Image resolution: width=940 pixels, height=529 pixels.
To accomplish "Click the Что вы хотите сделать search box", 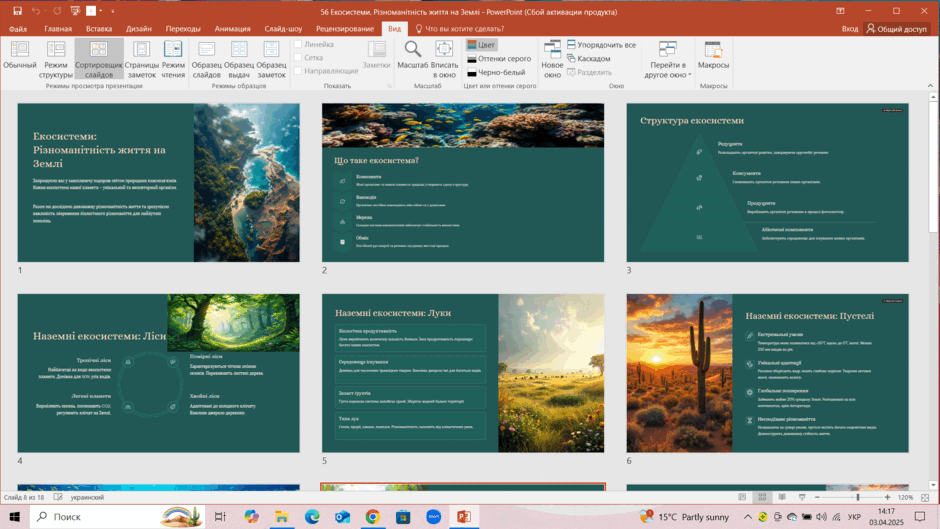I will tap(459, 29).
